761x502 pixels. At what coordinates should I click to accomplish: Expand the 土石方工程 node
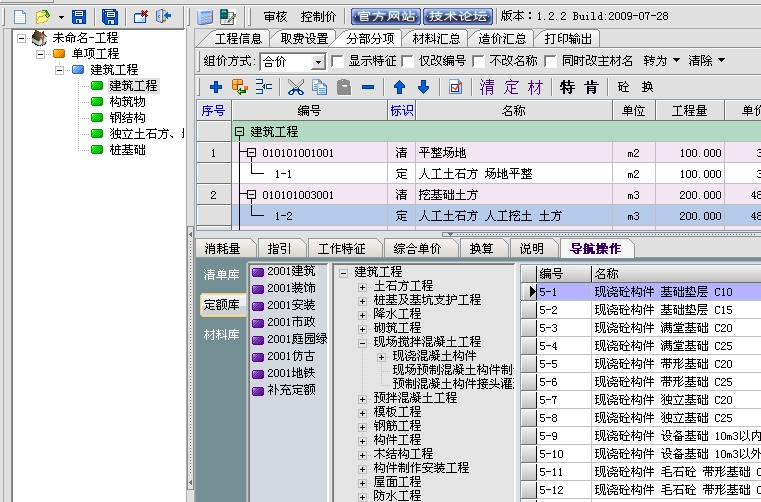pyautogui.click(x=362, y=287)
